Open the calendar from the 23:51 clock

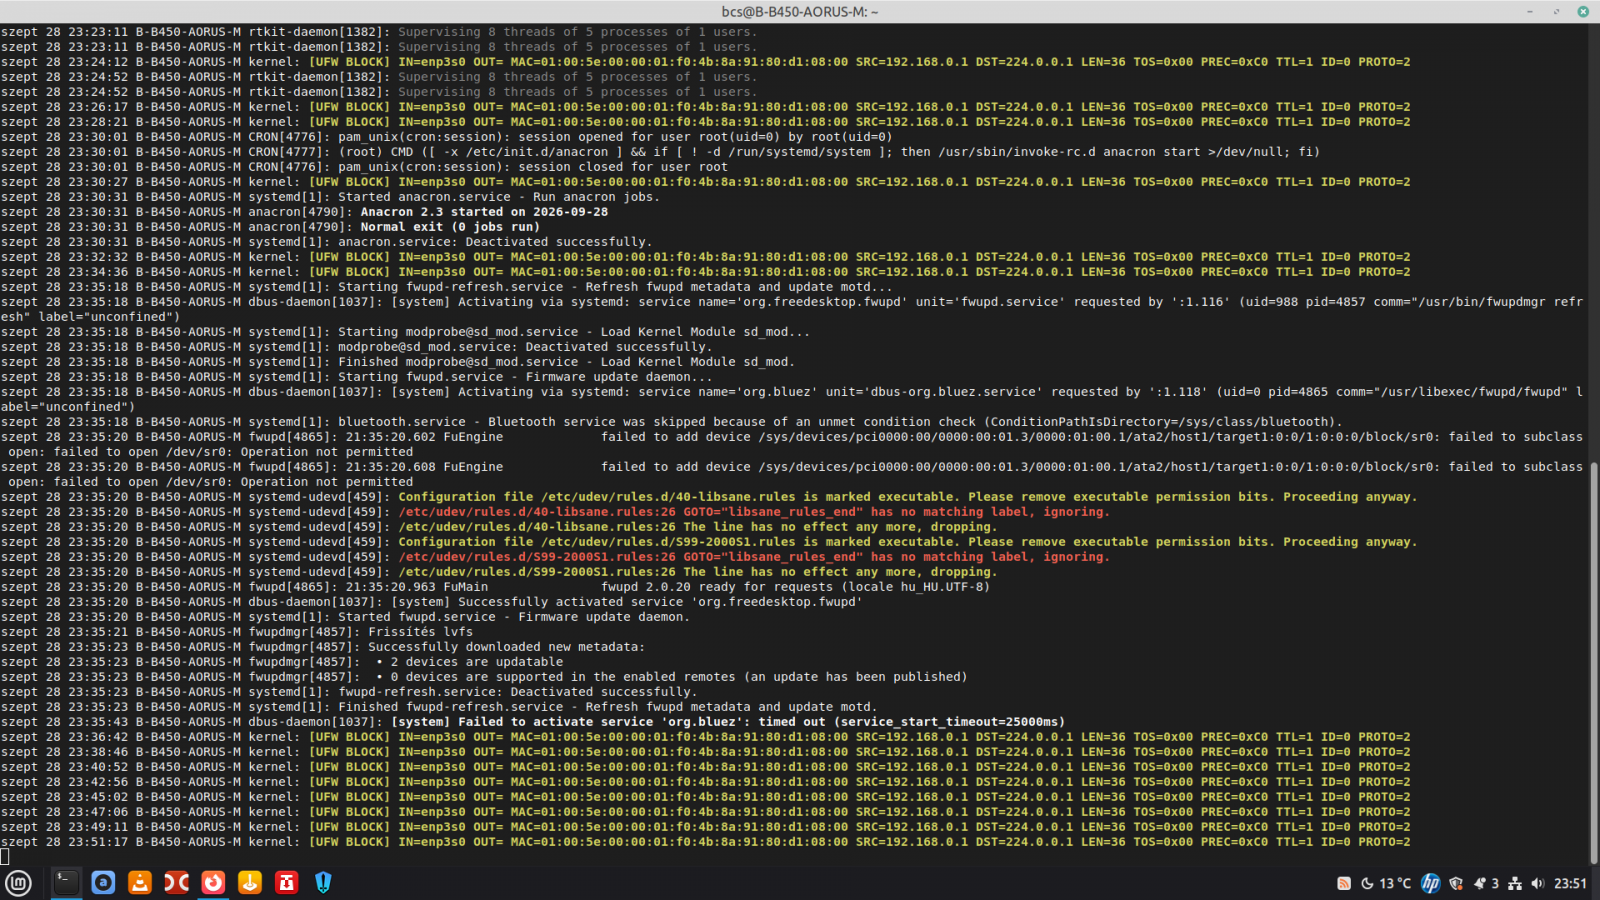pyautogui.click(x=1570, y=883)
